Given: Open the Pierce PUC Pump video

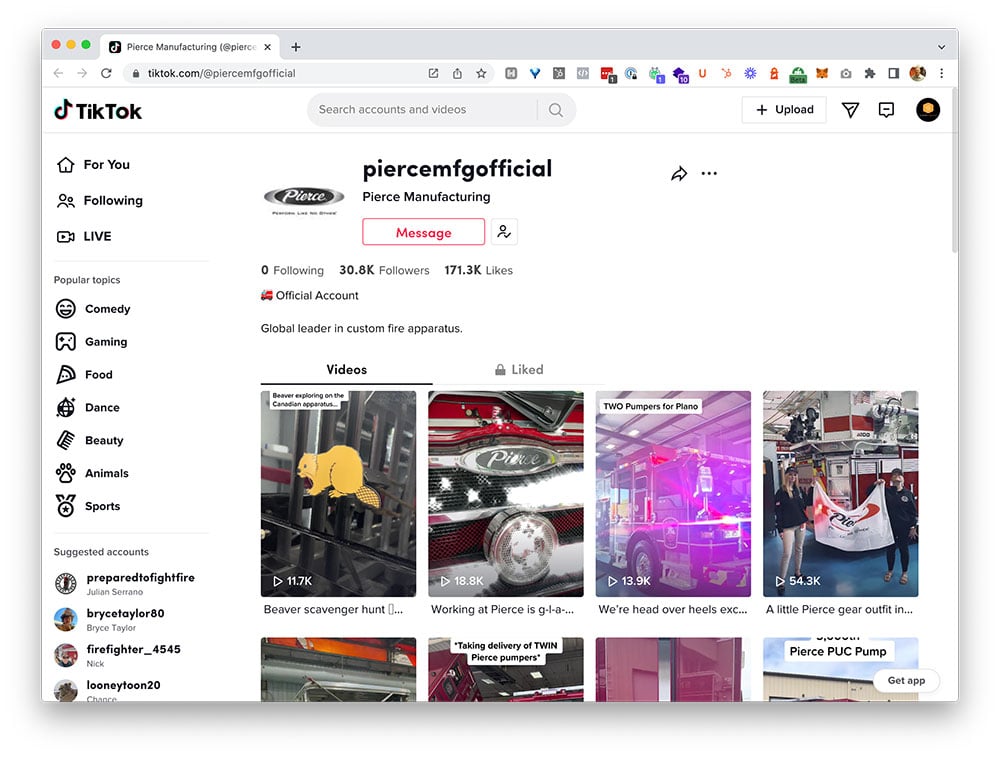Looking at the screenshot, I should coord(841,669).
